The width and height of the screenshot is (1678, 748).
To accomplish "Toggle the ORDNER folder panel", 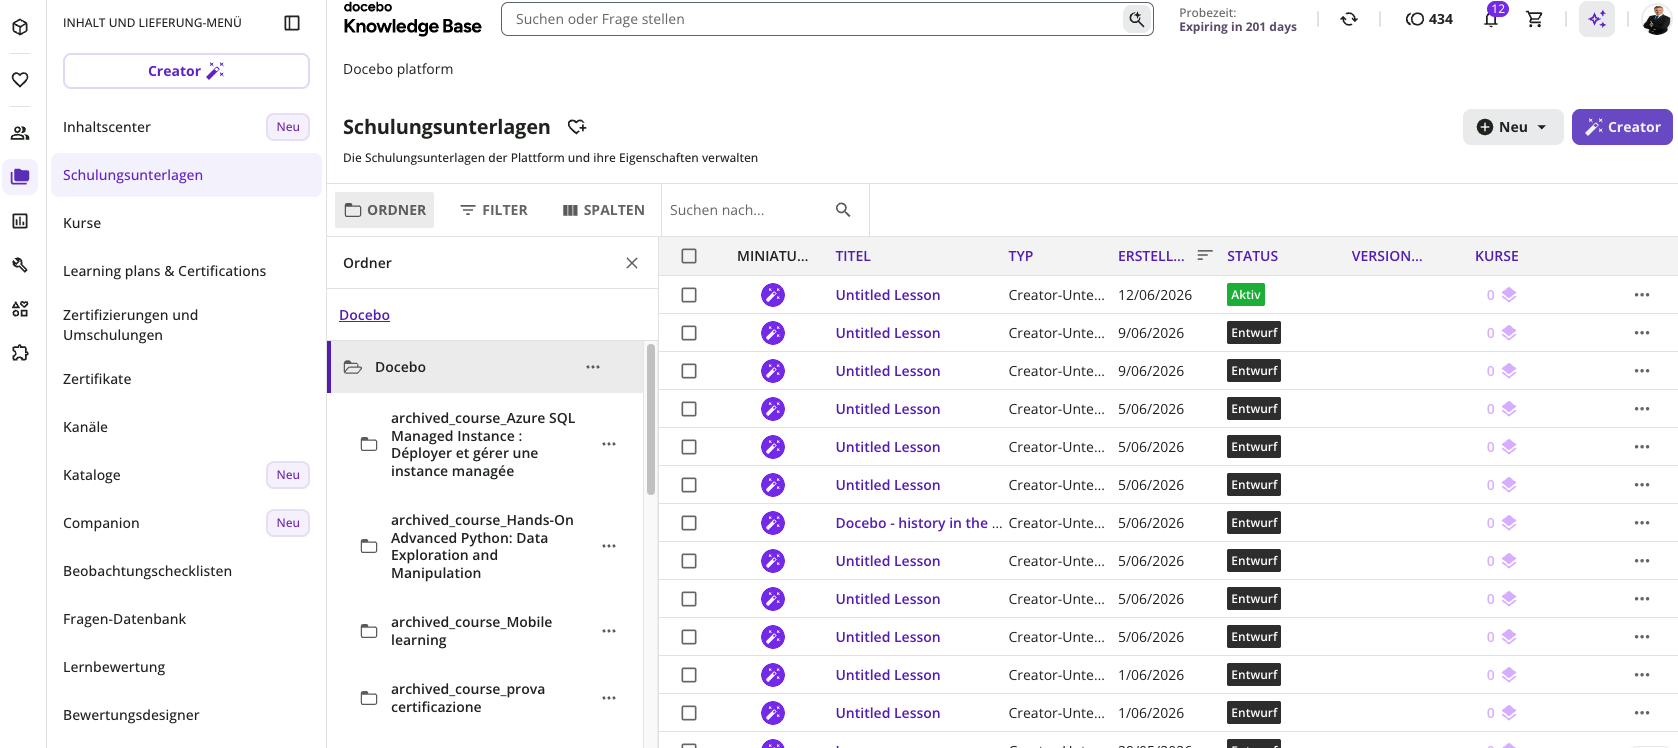I will [x=385, y=210].
